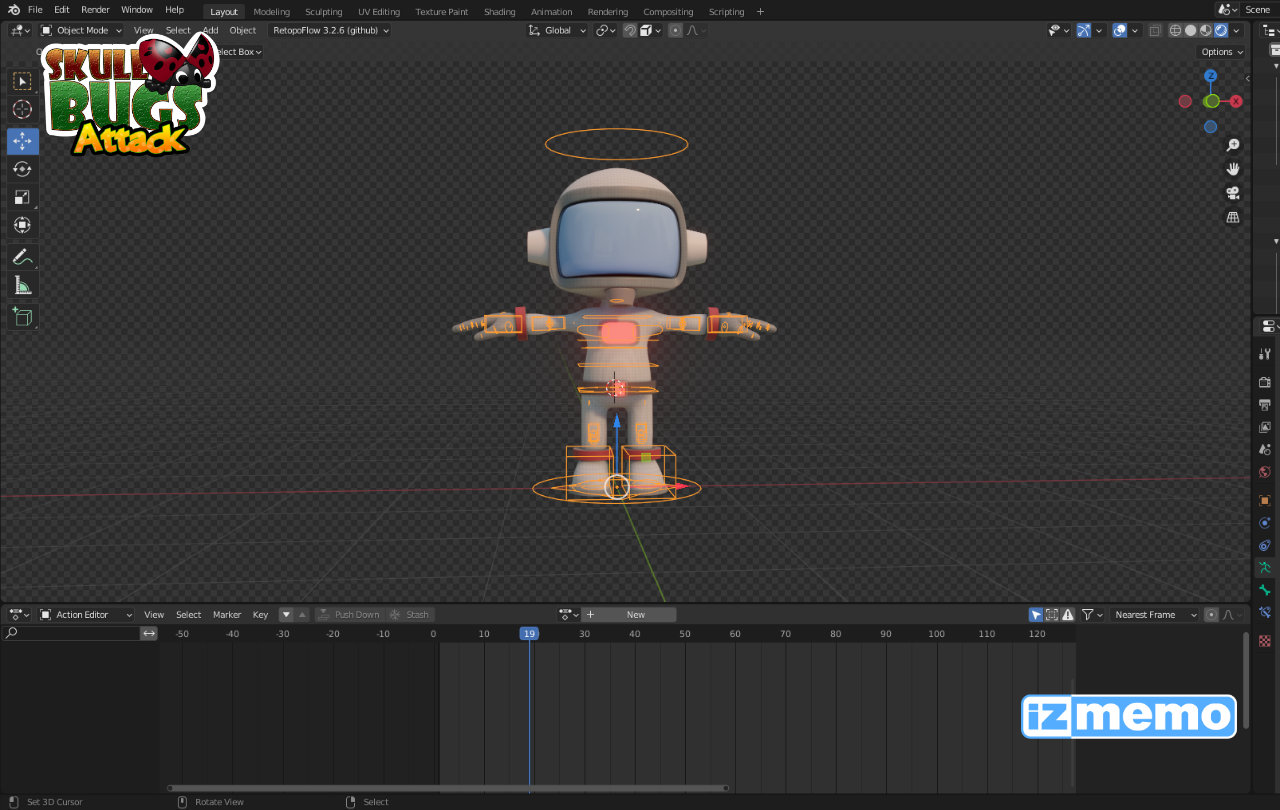Expand the Nearest Frame snapping dropdown
This screenshot has width=1280, height=810.
(1155, 615)
